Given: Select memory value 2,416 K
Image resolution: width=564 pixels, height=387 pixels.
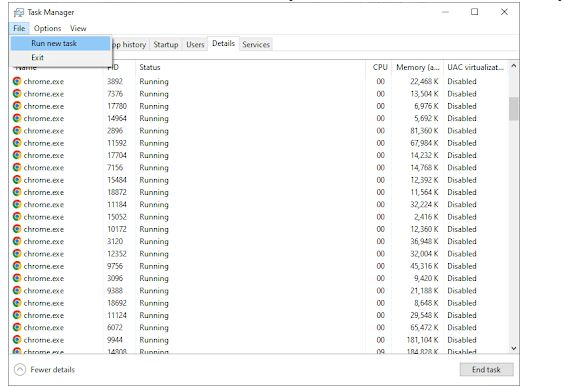Looking at the screenshot, I should tap(426, 217).
